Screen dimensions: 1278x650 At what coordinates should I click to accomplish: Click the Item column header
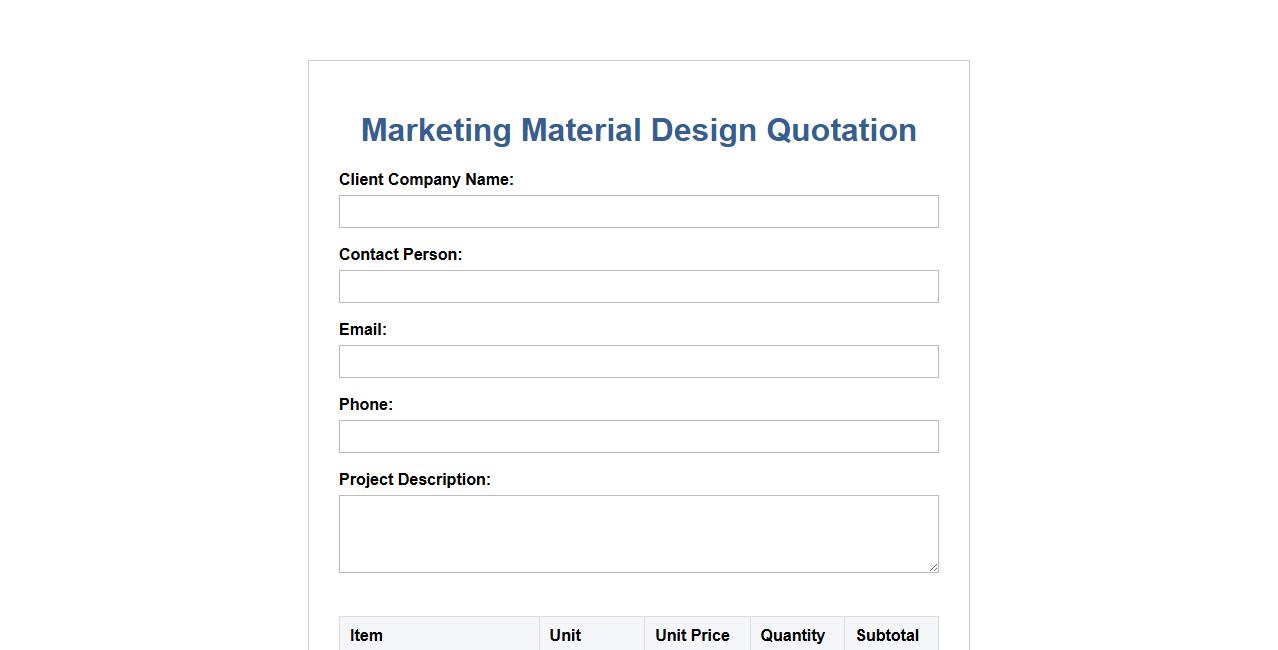366,635
